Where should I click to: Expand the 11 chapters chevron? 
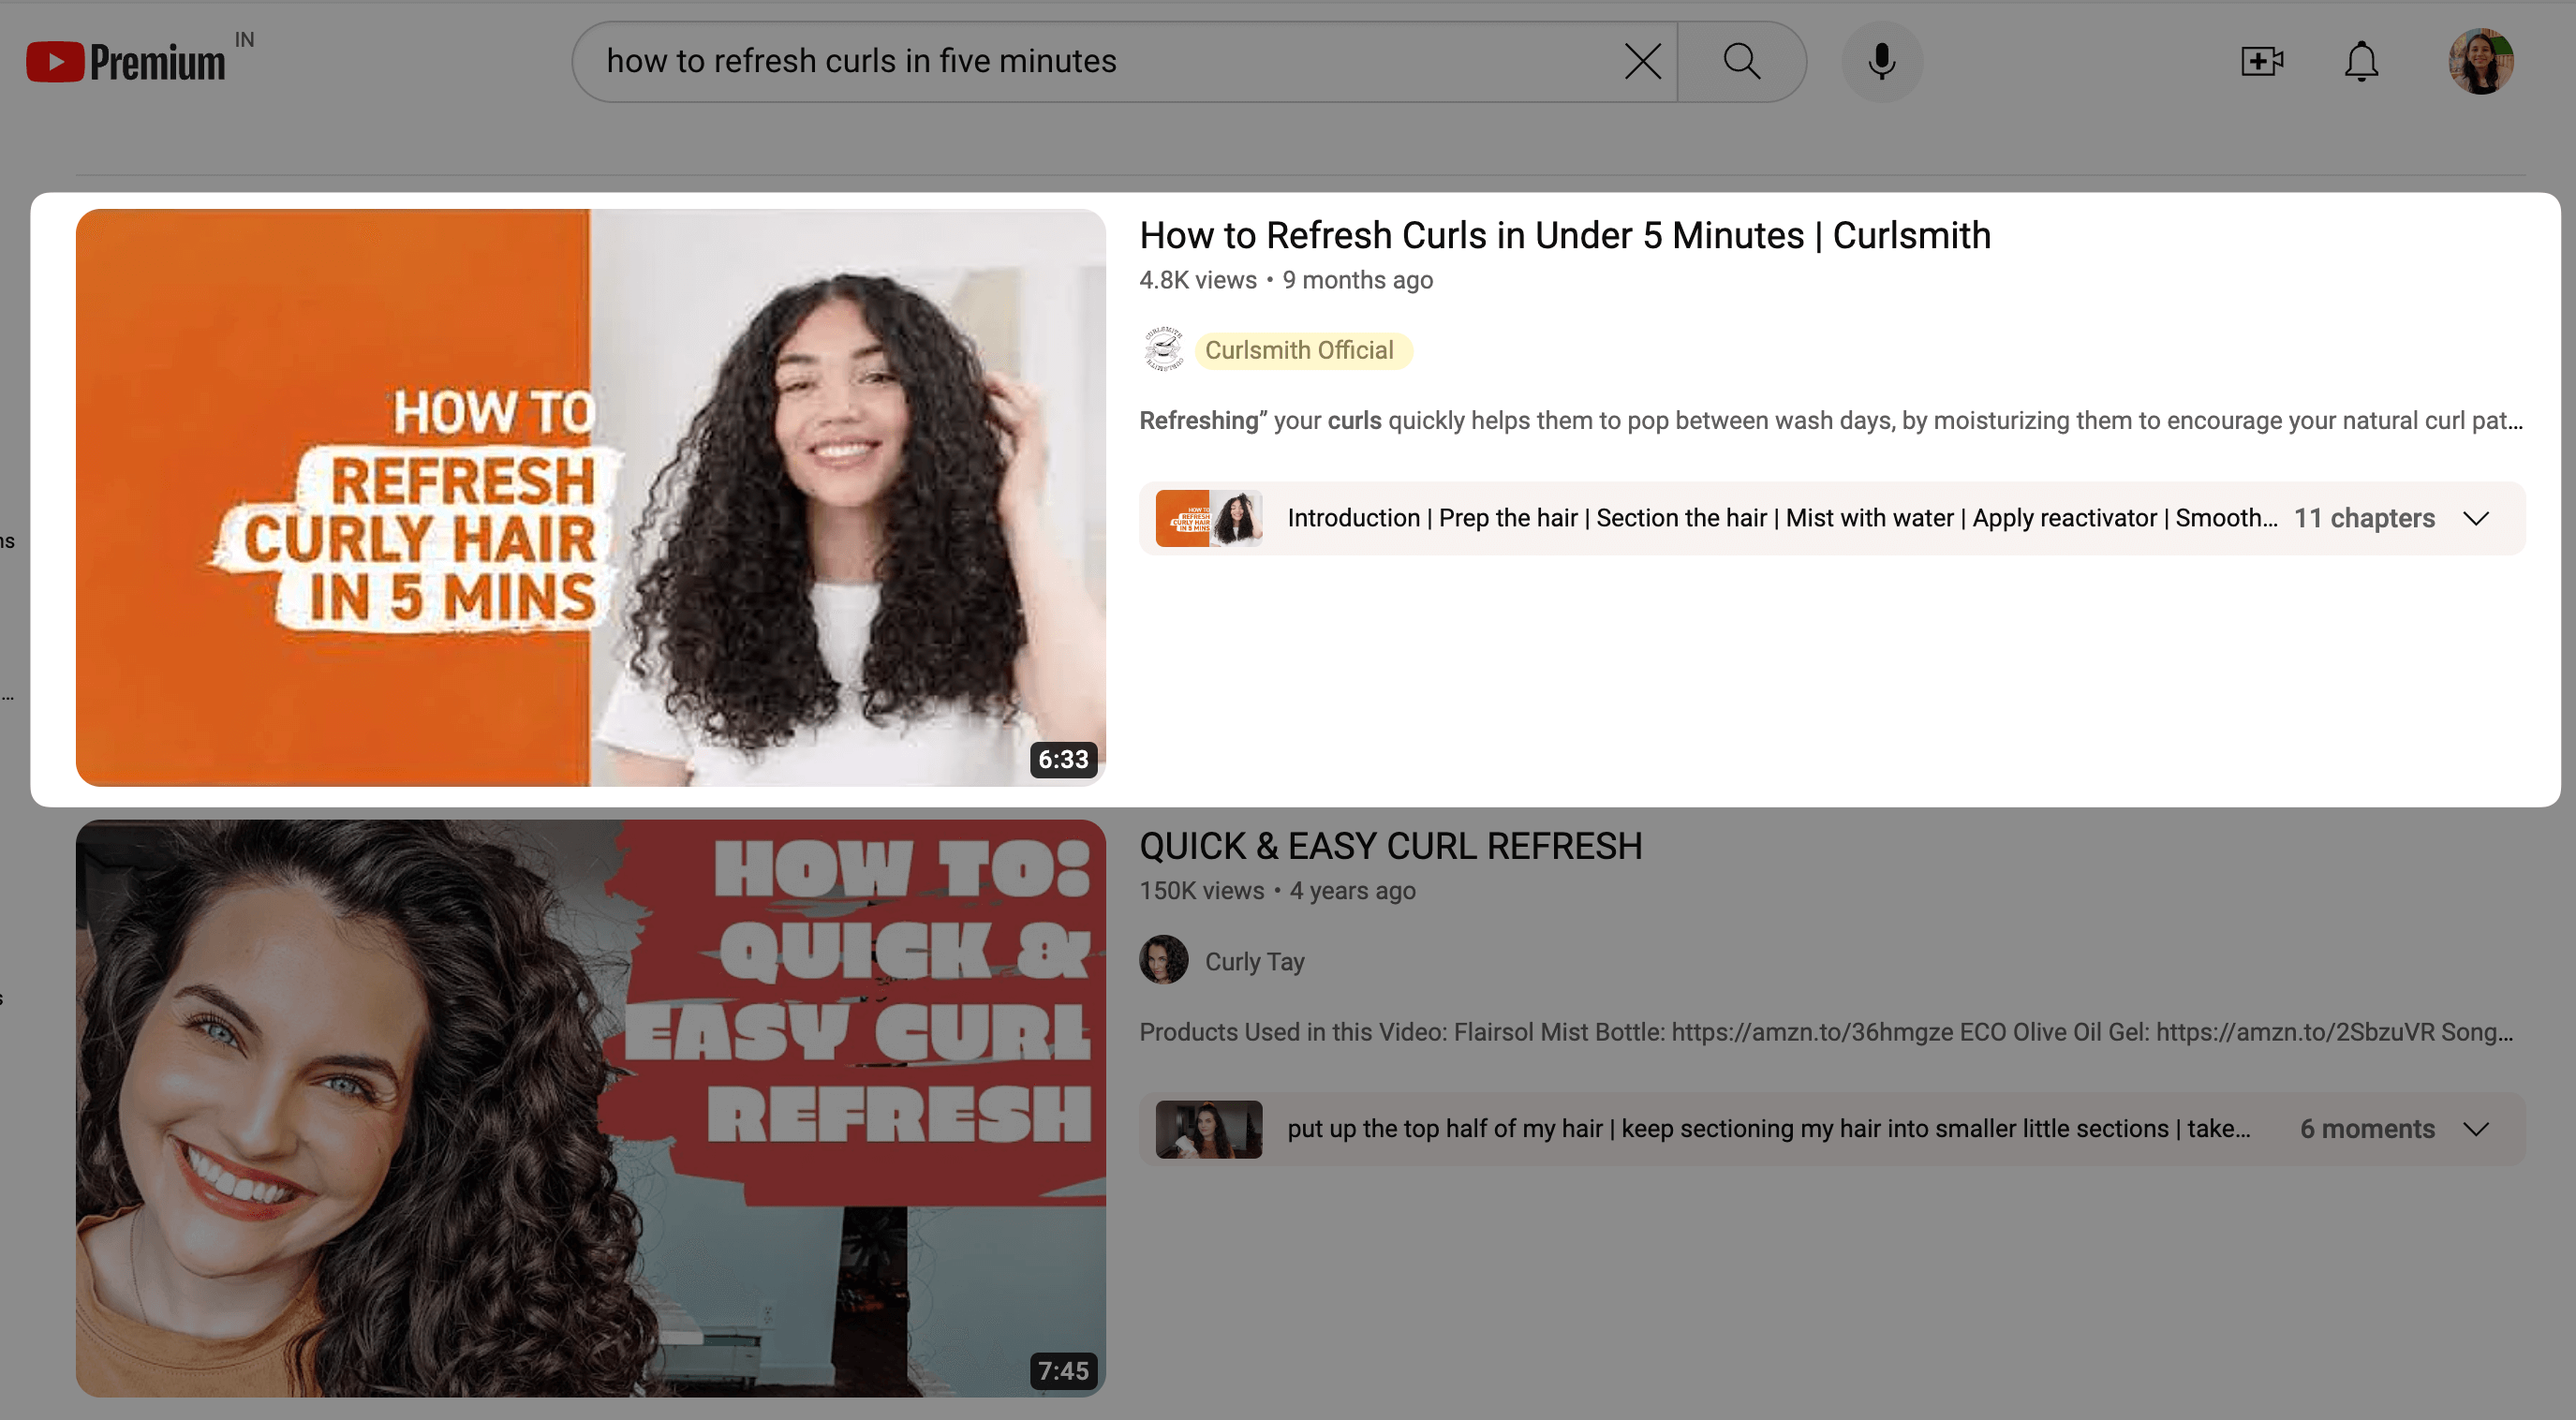click(x=2476, y=518)
